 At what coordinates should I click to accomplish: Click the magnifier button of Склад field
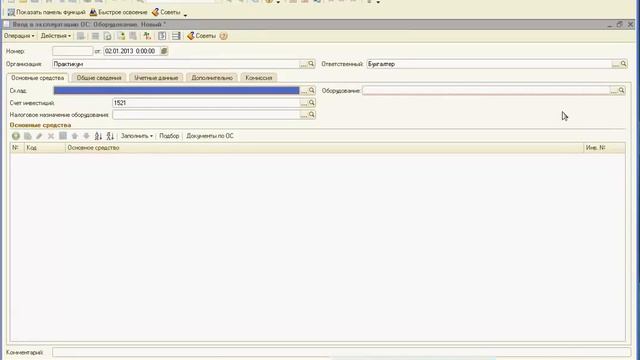[x=311, y=91]
